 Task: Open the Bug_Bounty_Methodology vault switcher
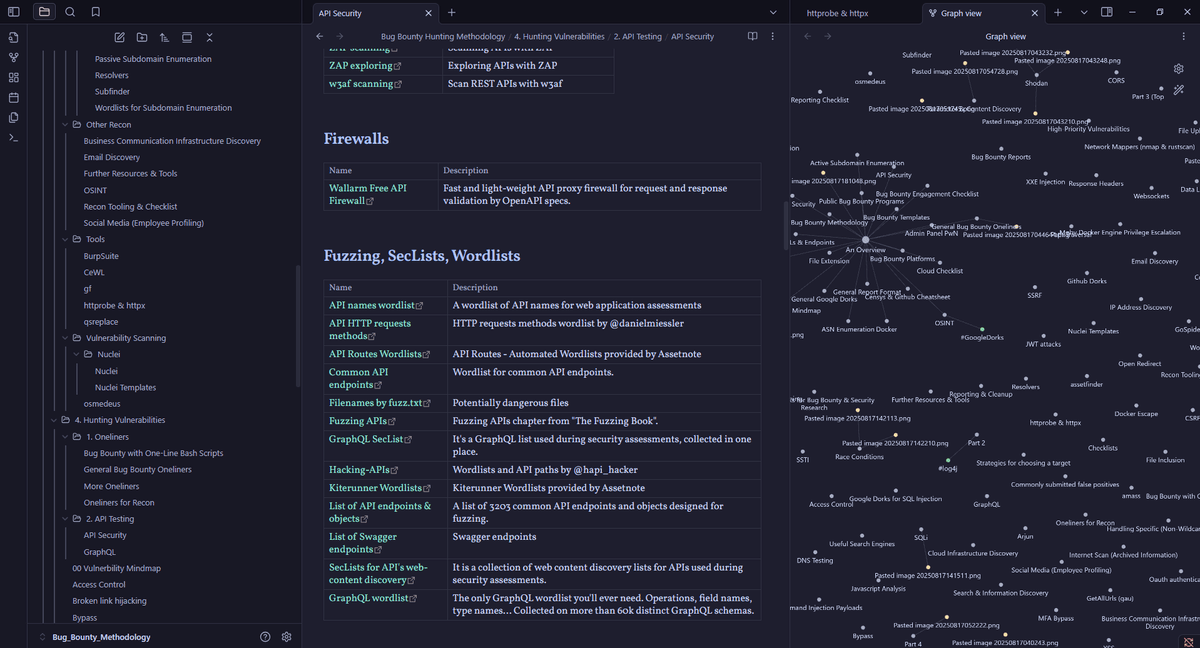coord(101,637)
